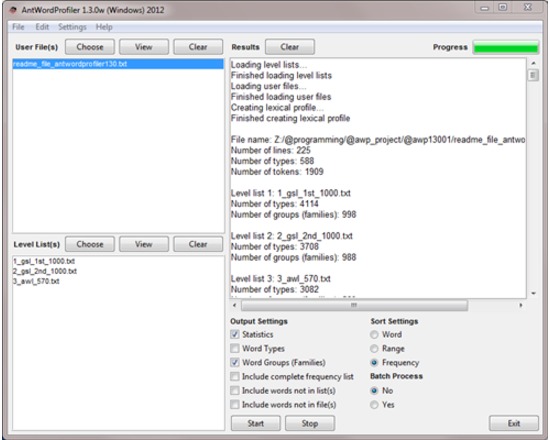The width and height of the screenshot is (550, 440).
Task: Clear the Results pane
Action: click(290, 47)
